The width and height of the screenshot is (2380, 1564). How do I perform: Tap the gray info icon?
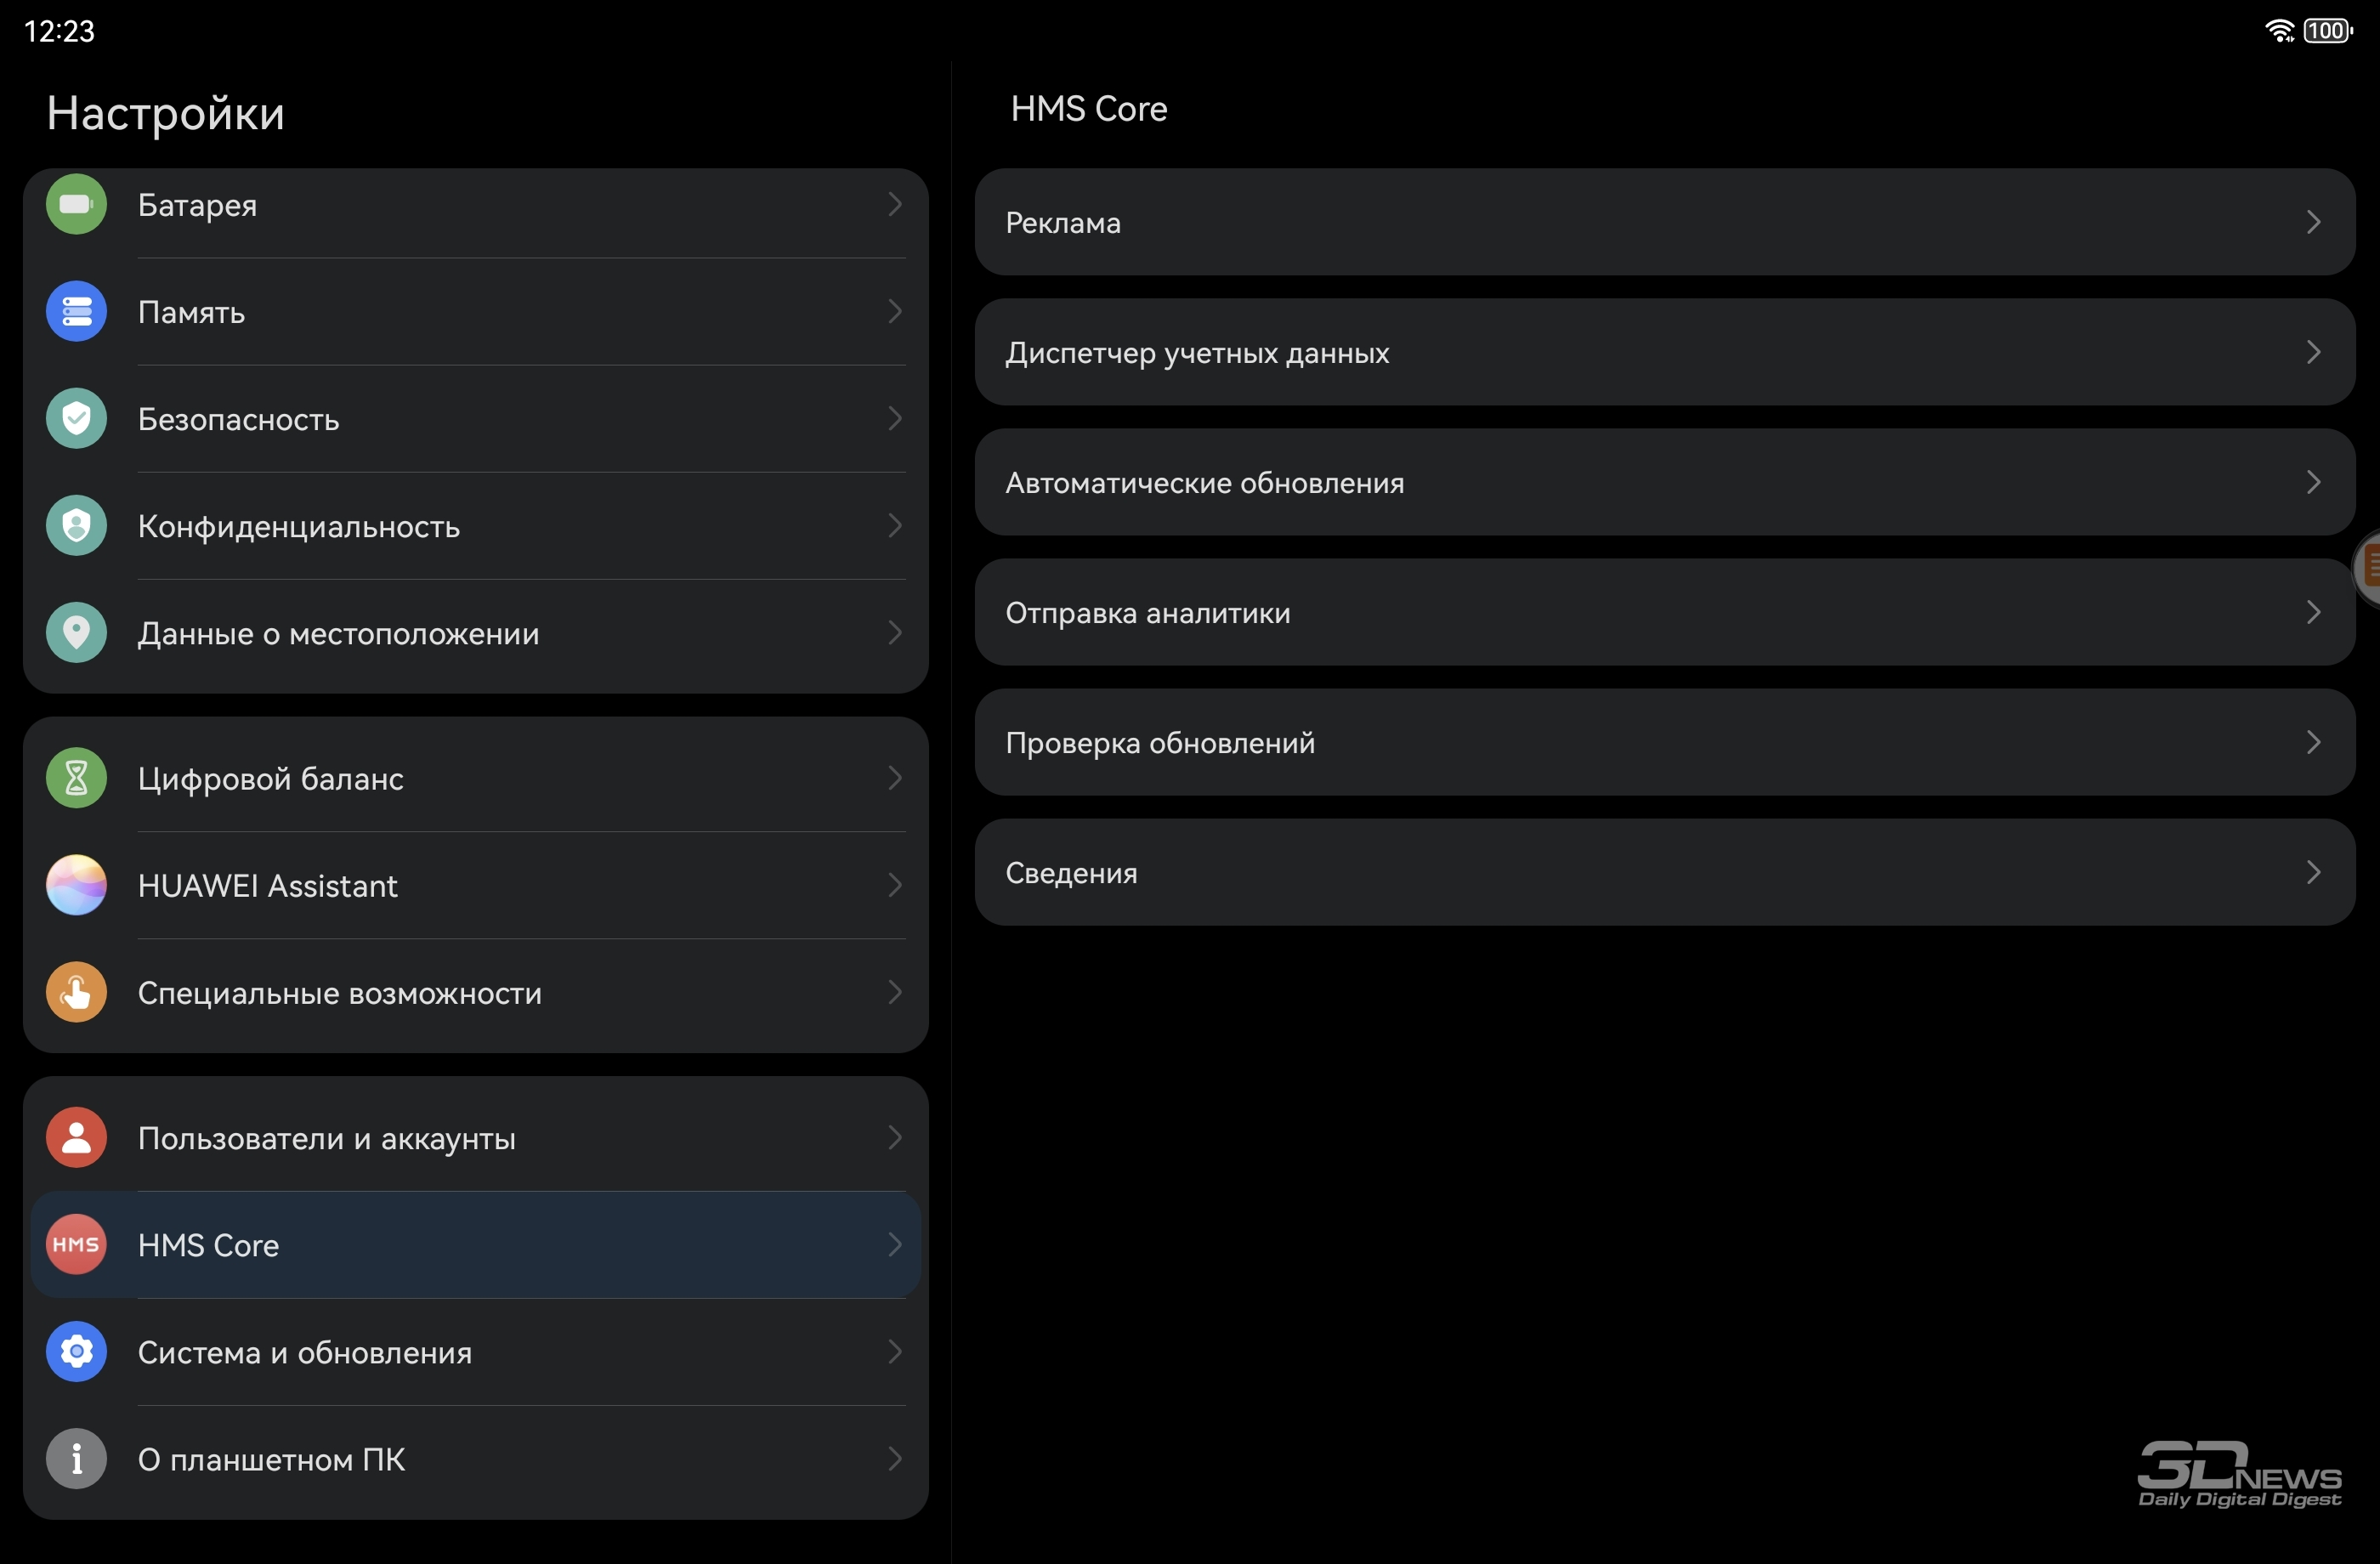coord(76,1459)
